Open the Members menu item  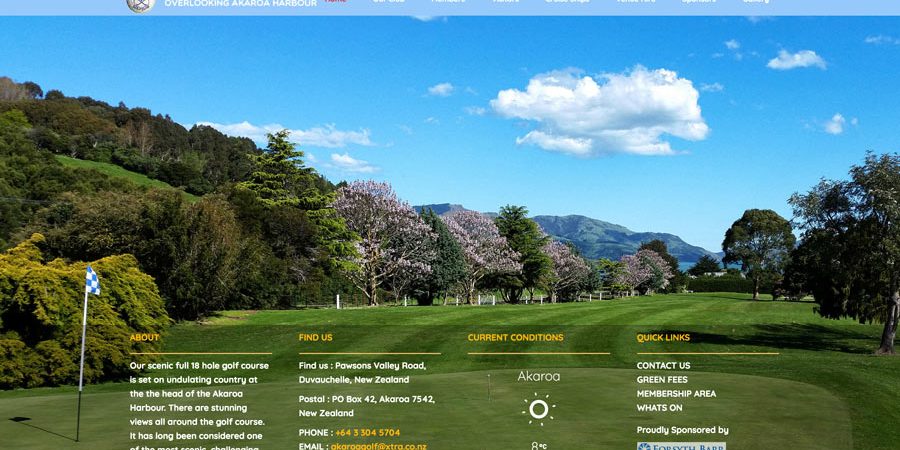pyautogui.click(x=448, y=2)
